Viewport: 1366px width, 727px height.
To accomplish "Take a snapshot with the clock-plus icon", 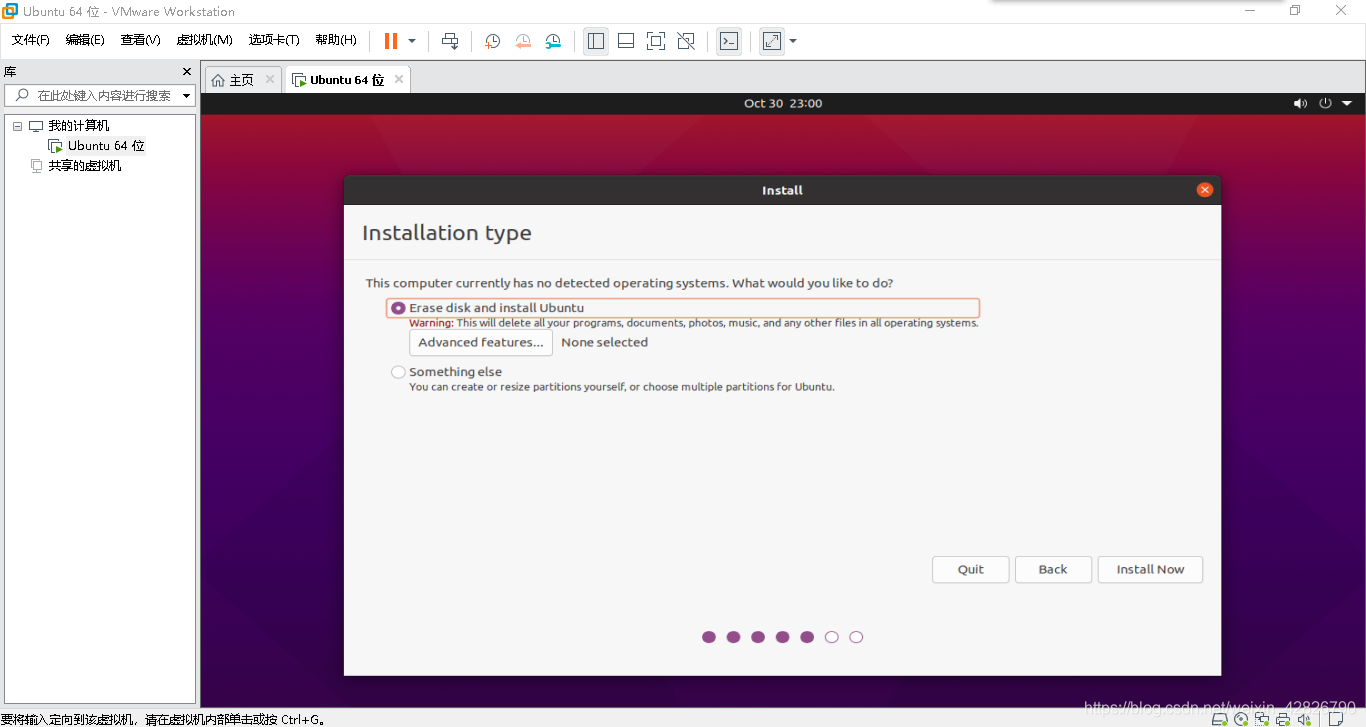I will click(493, 41).
